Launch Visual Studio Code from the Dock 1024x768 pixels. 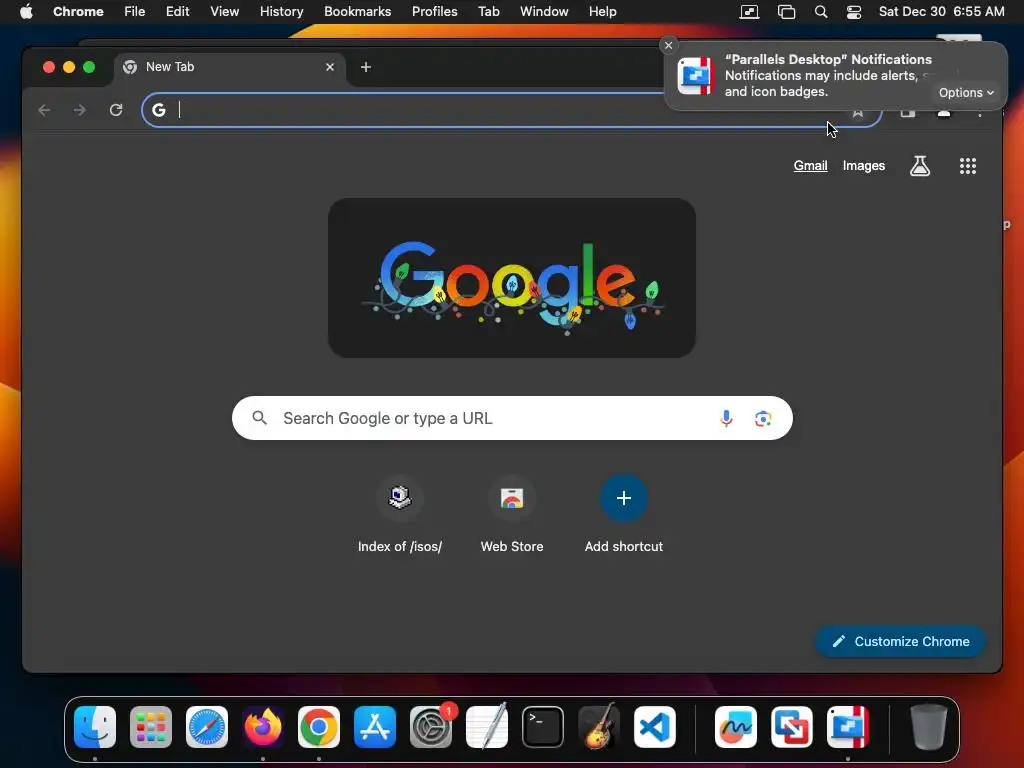pyautogui.click(x=654, y=727)
